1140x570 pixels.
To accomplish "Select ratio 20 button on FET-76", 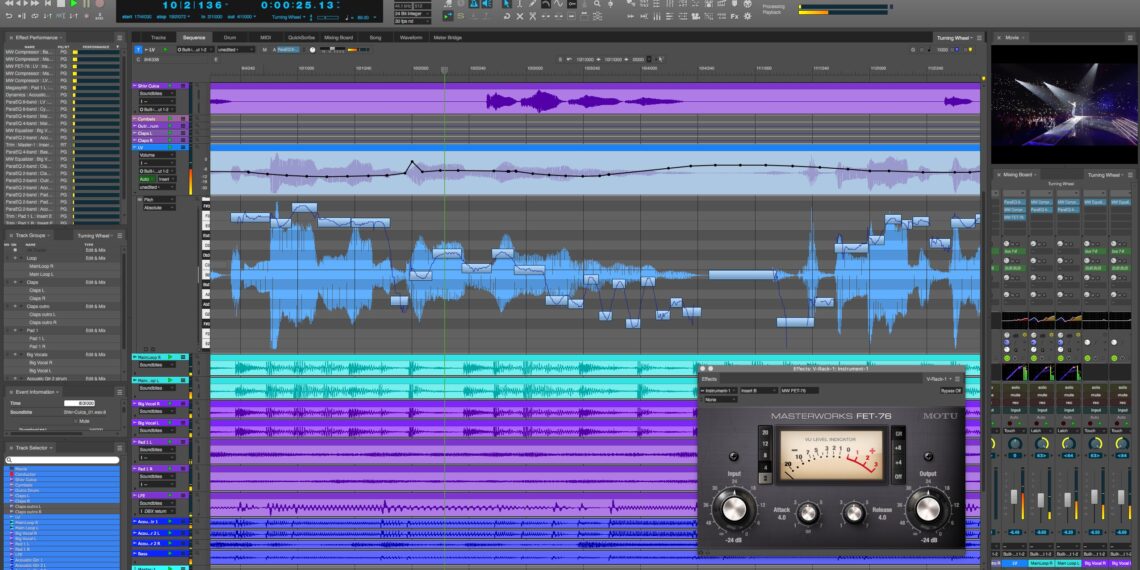I will pos(765,432).
